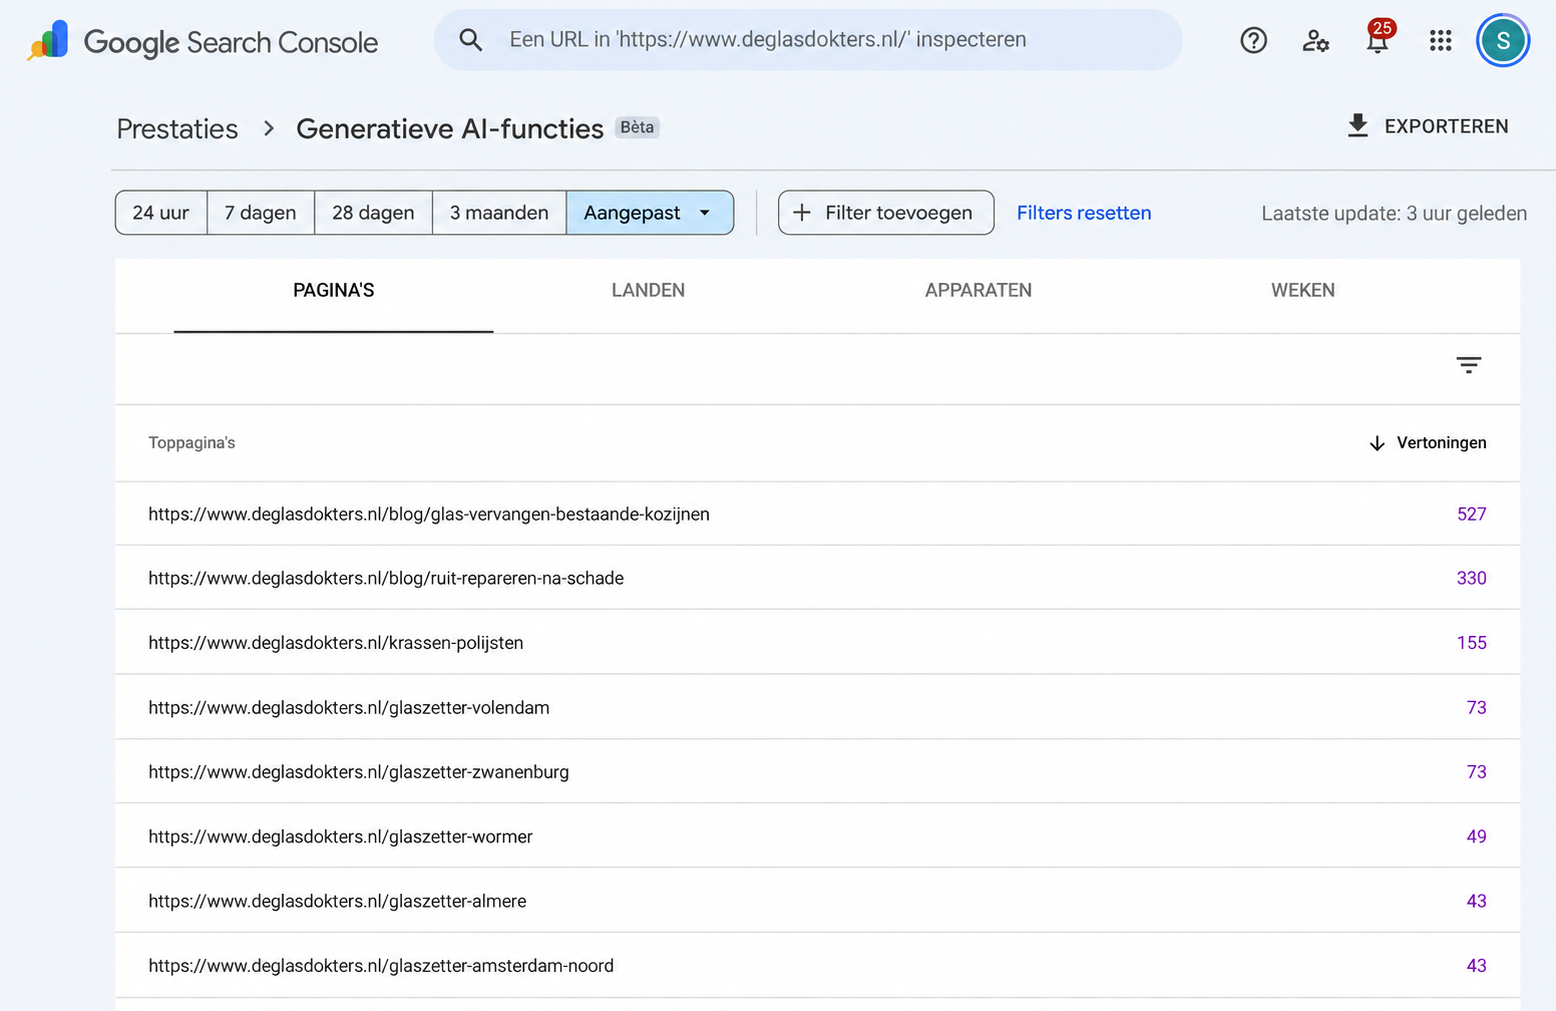The height and width of the screenshot is (1011, 1556).
Task: Open the account avatar S
Action: coord(1503,40)
